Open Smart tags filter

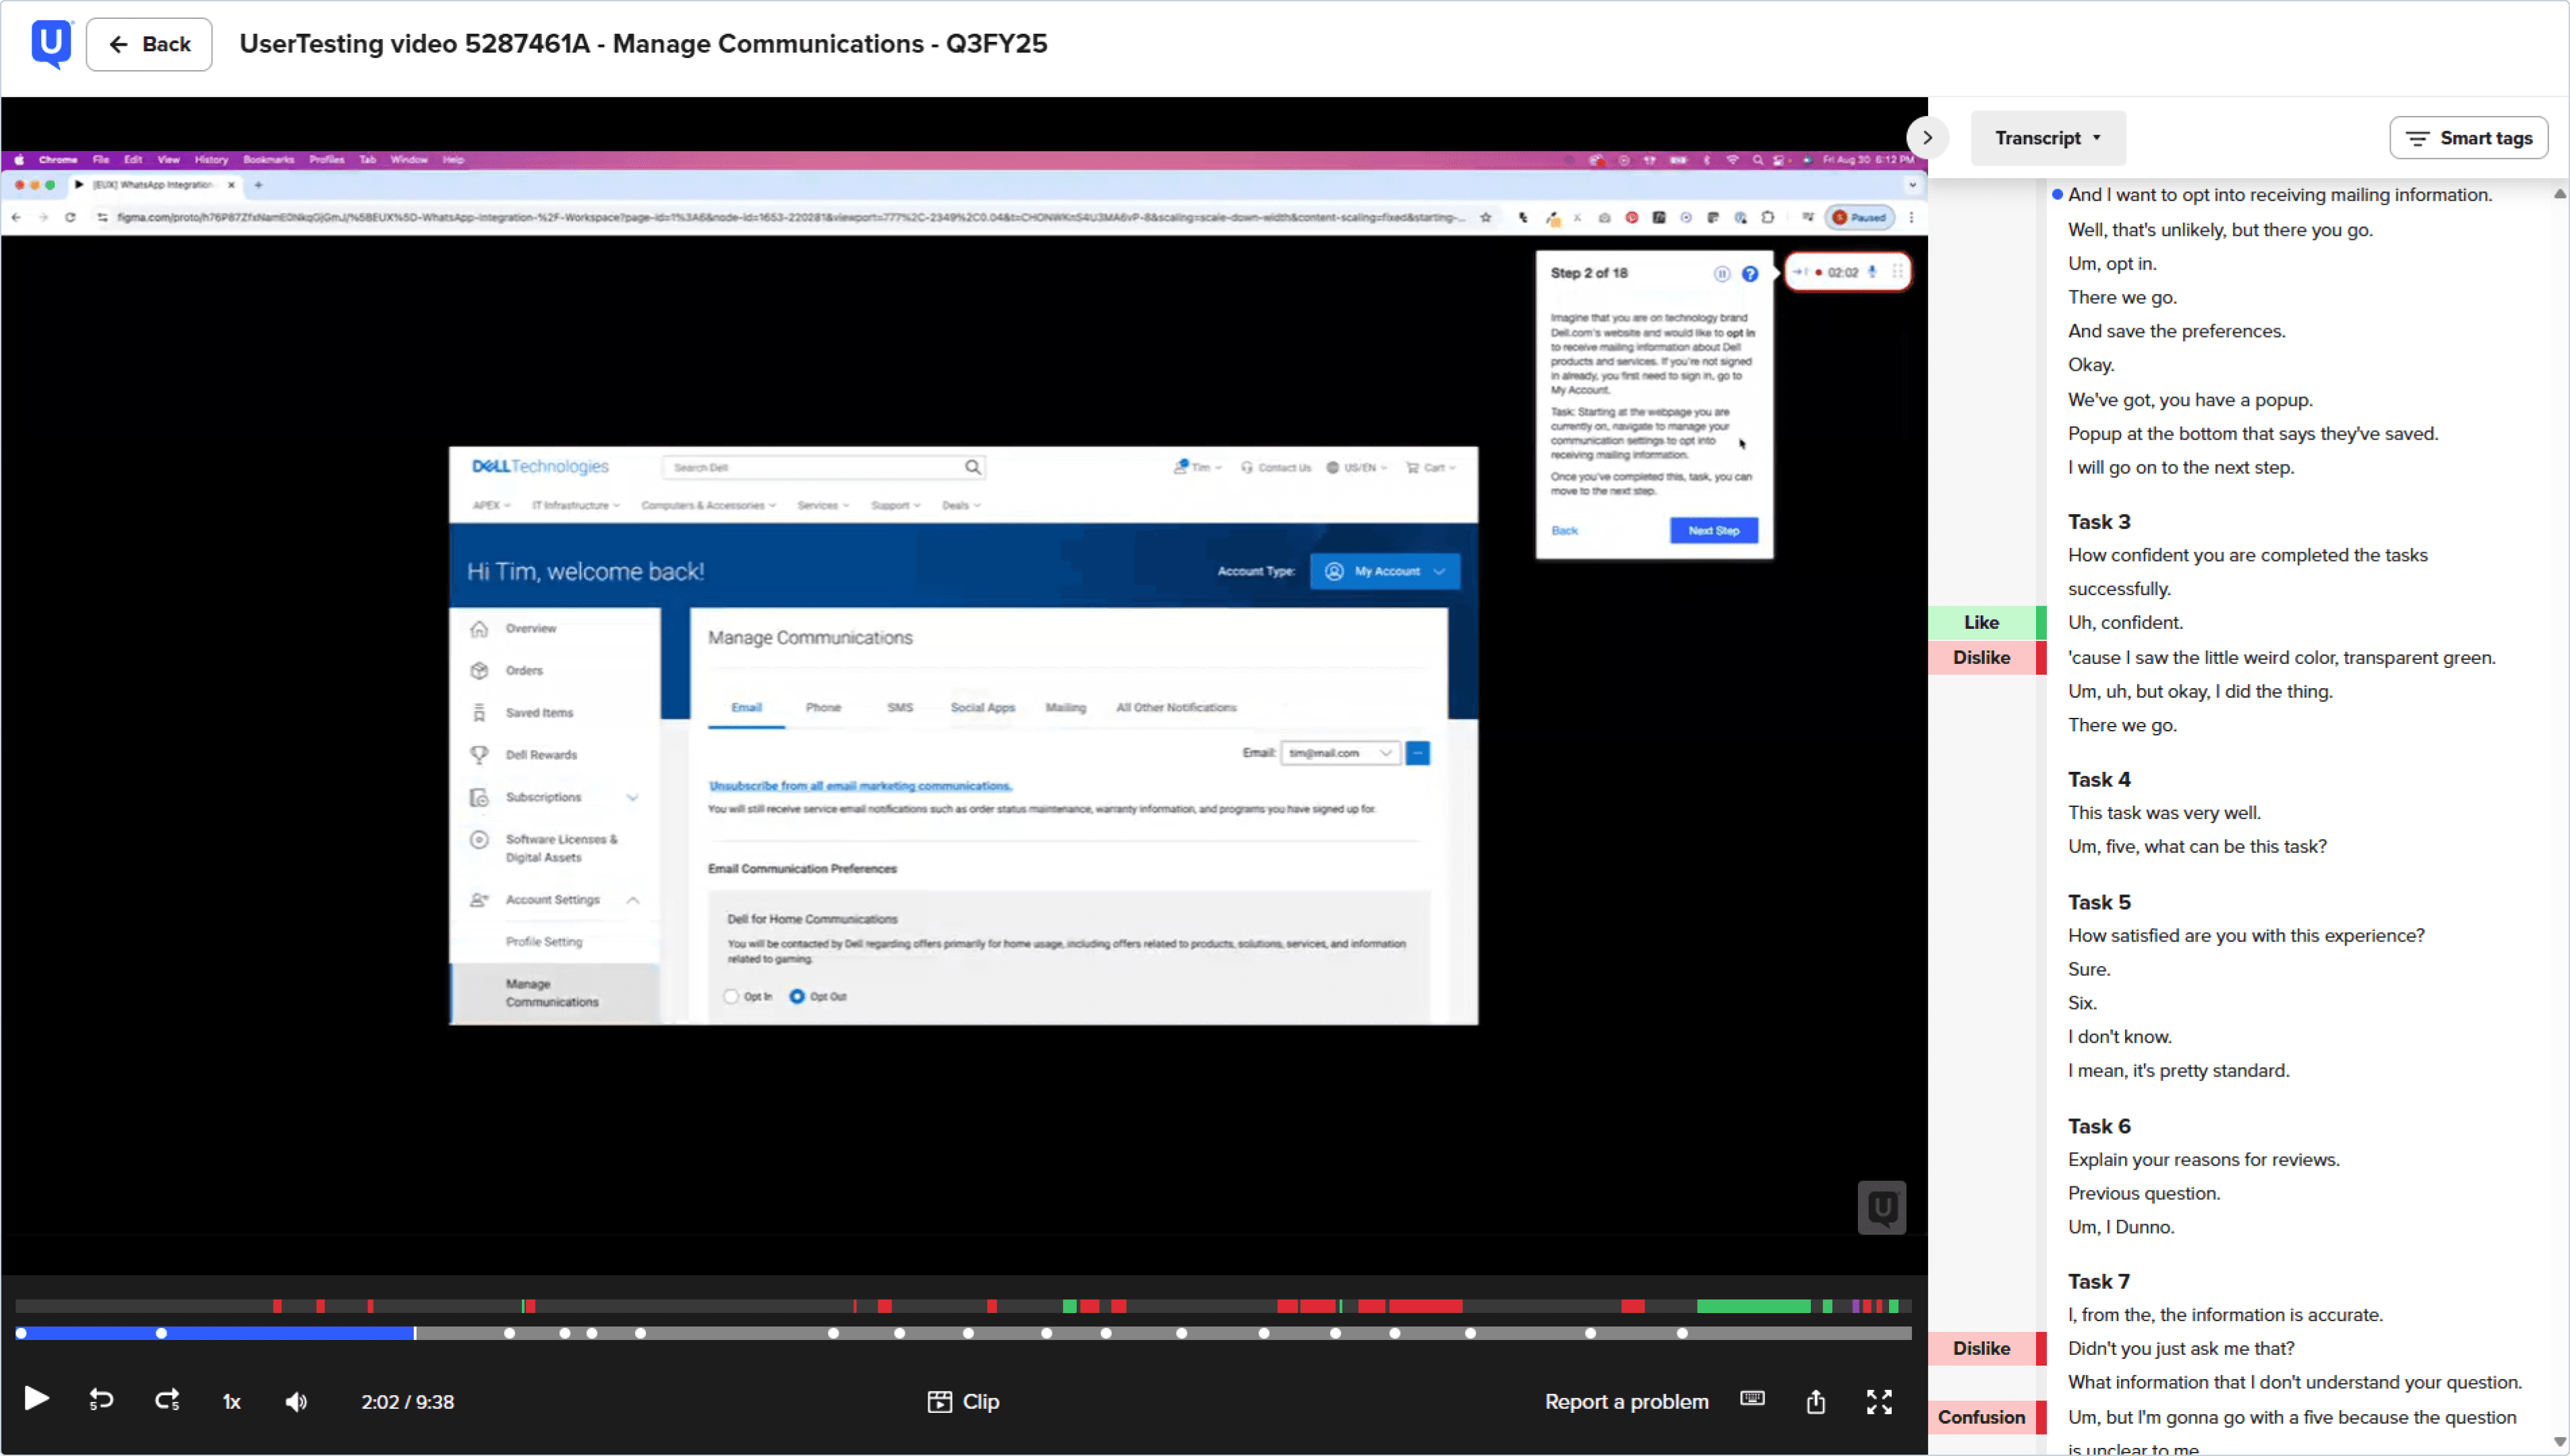point(2468,138)
